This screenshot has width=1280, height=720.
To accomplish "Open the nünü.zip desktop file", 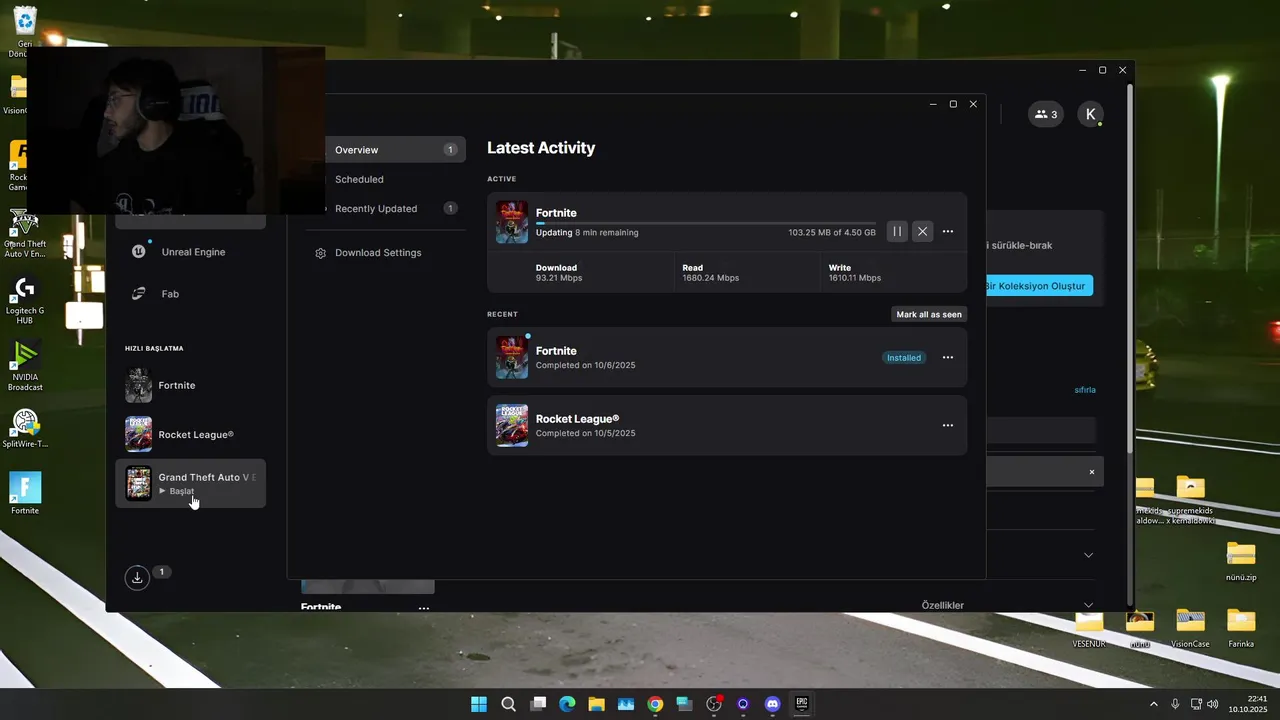I will pyautogui.click(x=1241, y=562).
